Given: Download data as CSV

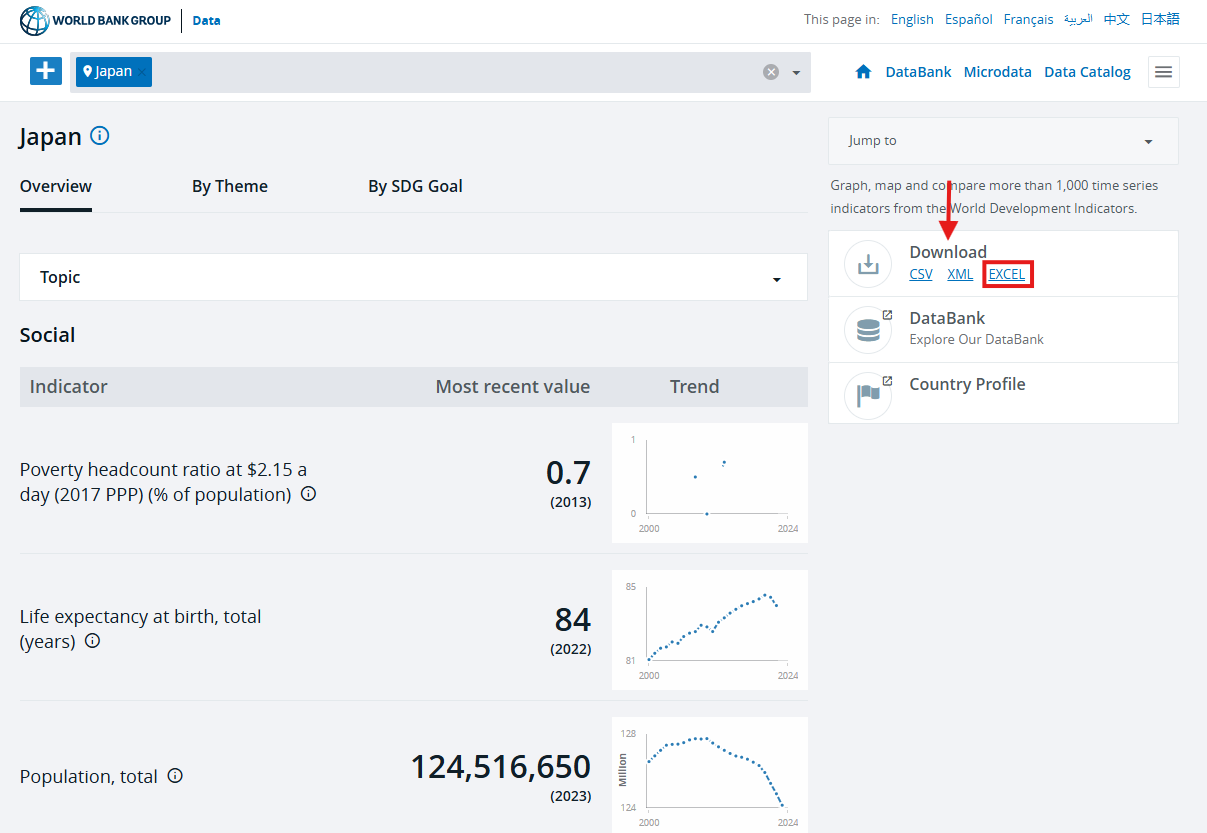Looking at the screenshot, I should pos(921,274).
